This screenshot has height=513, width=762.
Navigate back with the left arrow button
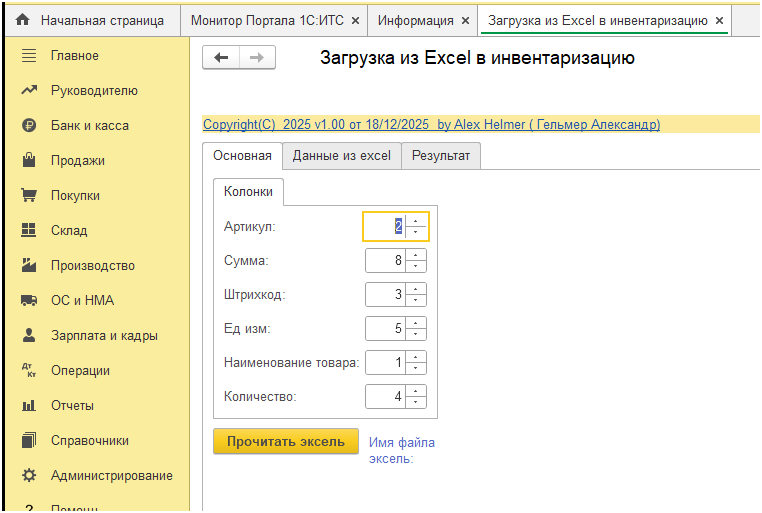[221, 58]
